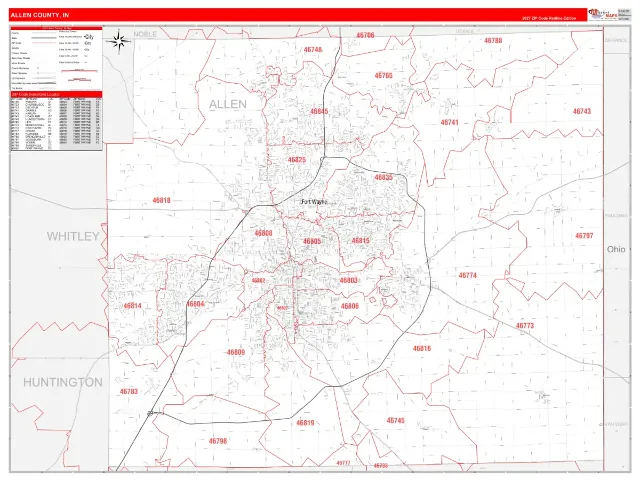
Task: Click ZIP code 46802 label
Action: (258, 280)
